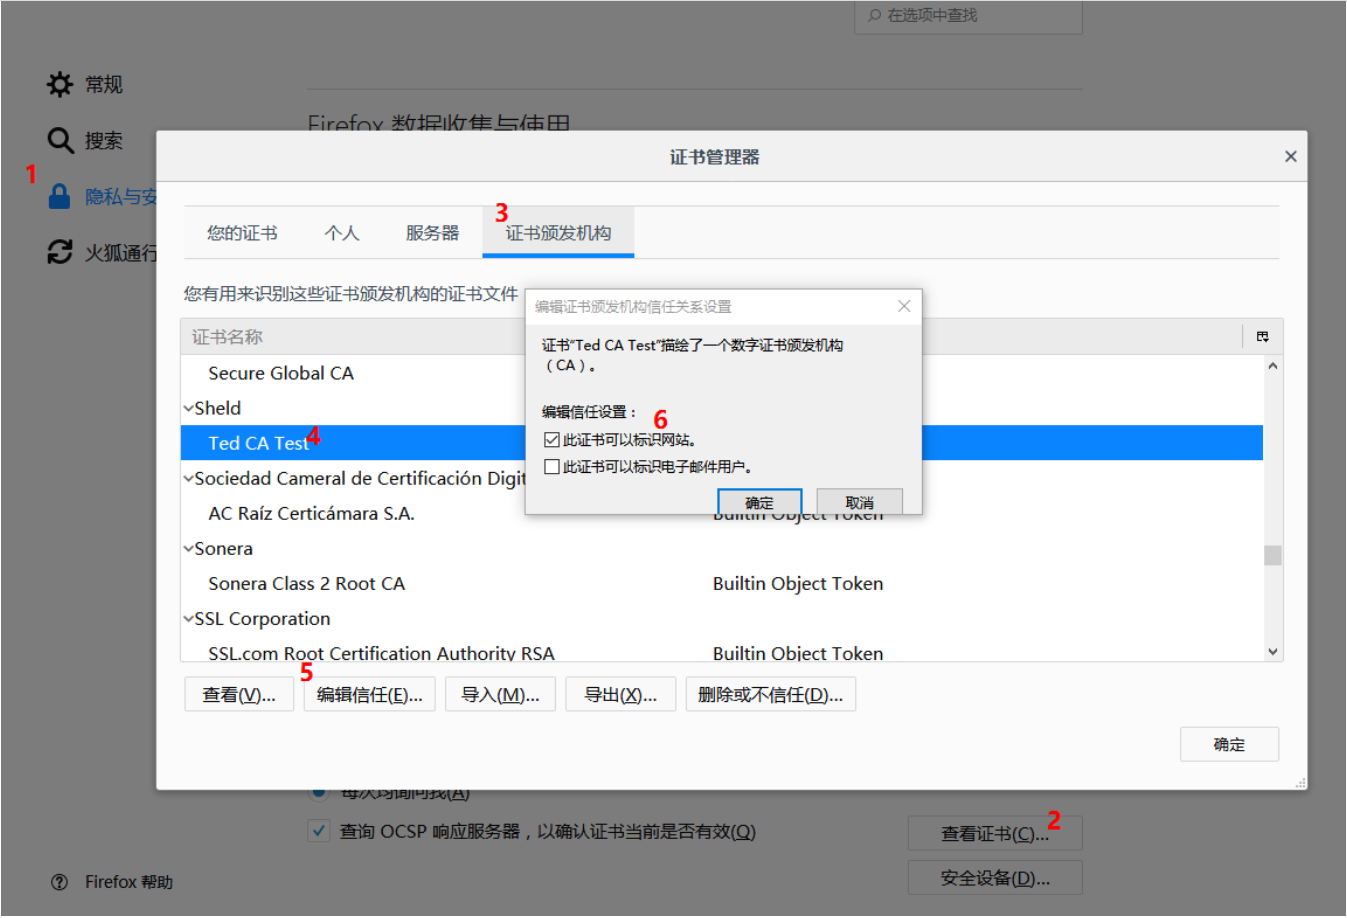Enable 此证书可以标识电子邮件用户

552,465
